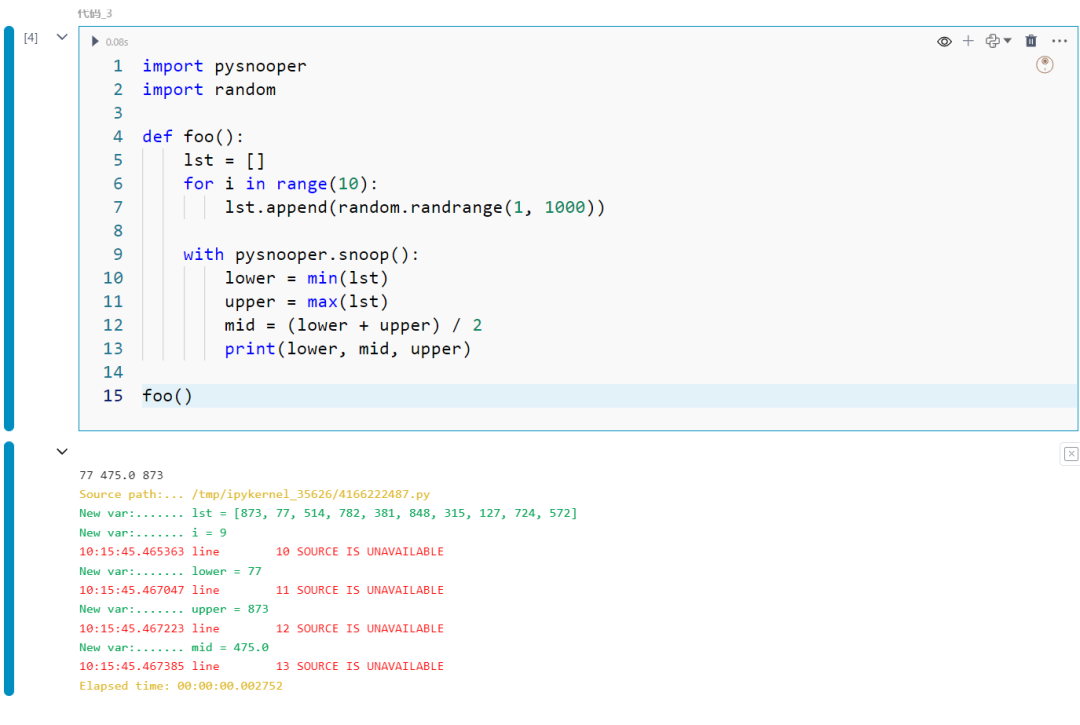Click the 10:15:45.467223 line 12 output
This screenshot has height=725, width=1080.
[261, 629]
